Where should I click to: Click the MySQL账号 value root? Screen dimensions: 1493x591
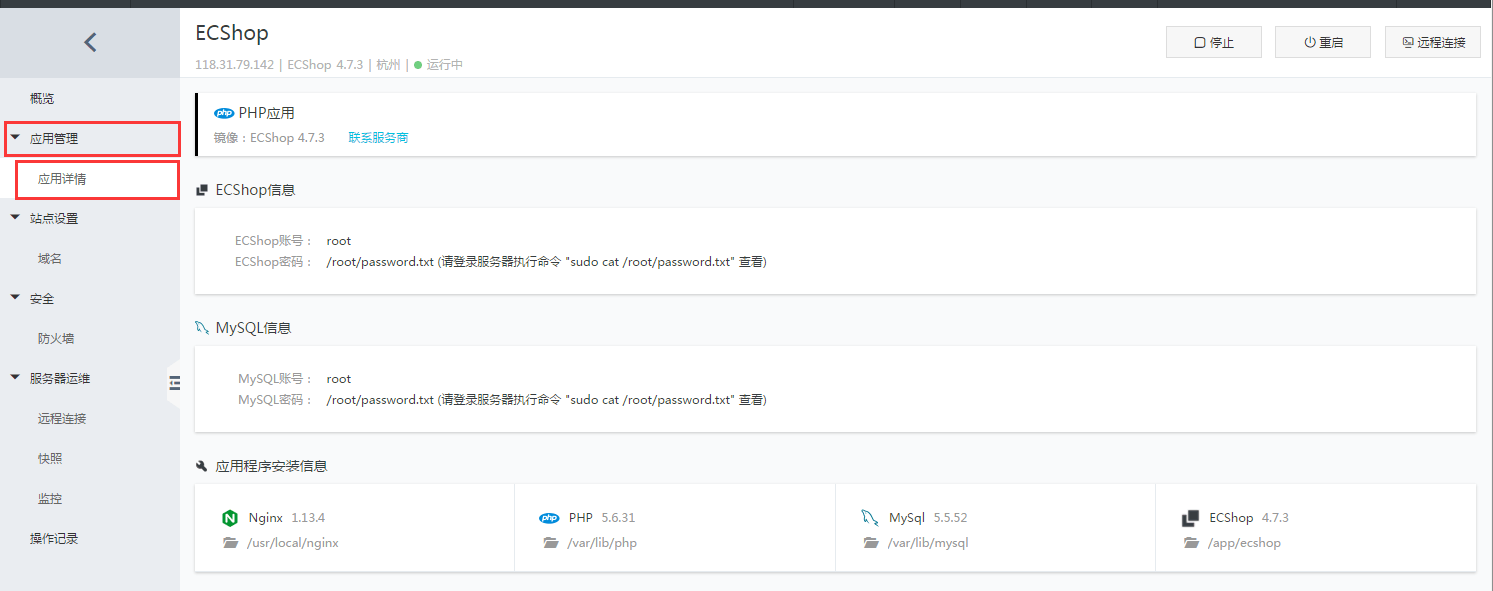pos(339,379)
